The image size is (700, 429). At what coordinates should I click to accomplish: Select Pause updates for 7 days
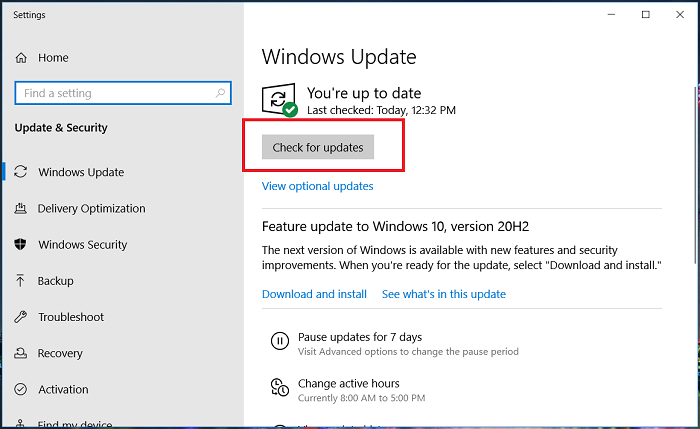360,337
